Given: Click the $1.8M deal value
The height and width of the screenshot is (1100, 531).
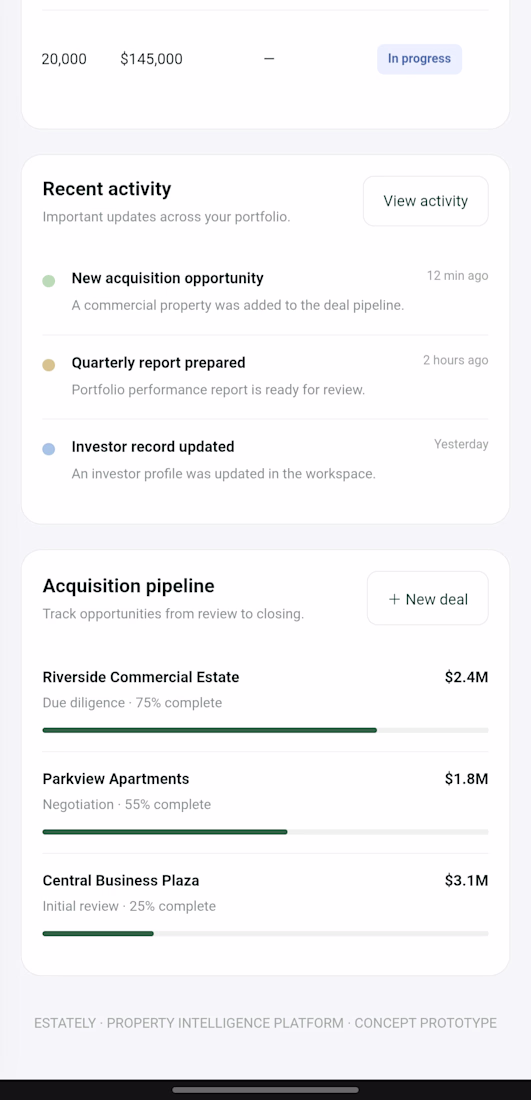Looking at the screenshot, I should point(466,779).
